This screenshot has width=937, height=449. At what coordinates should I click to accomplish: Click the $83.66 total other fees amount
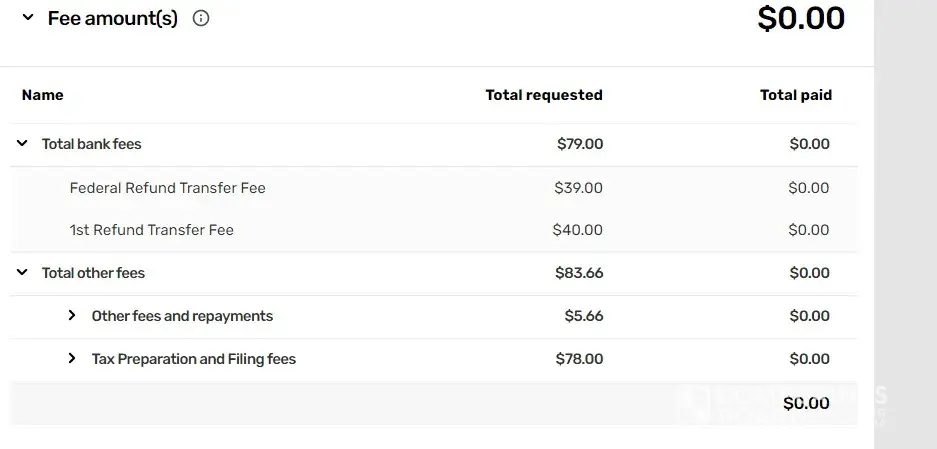579,273
